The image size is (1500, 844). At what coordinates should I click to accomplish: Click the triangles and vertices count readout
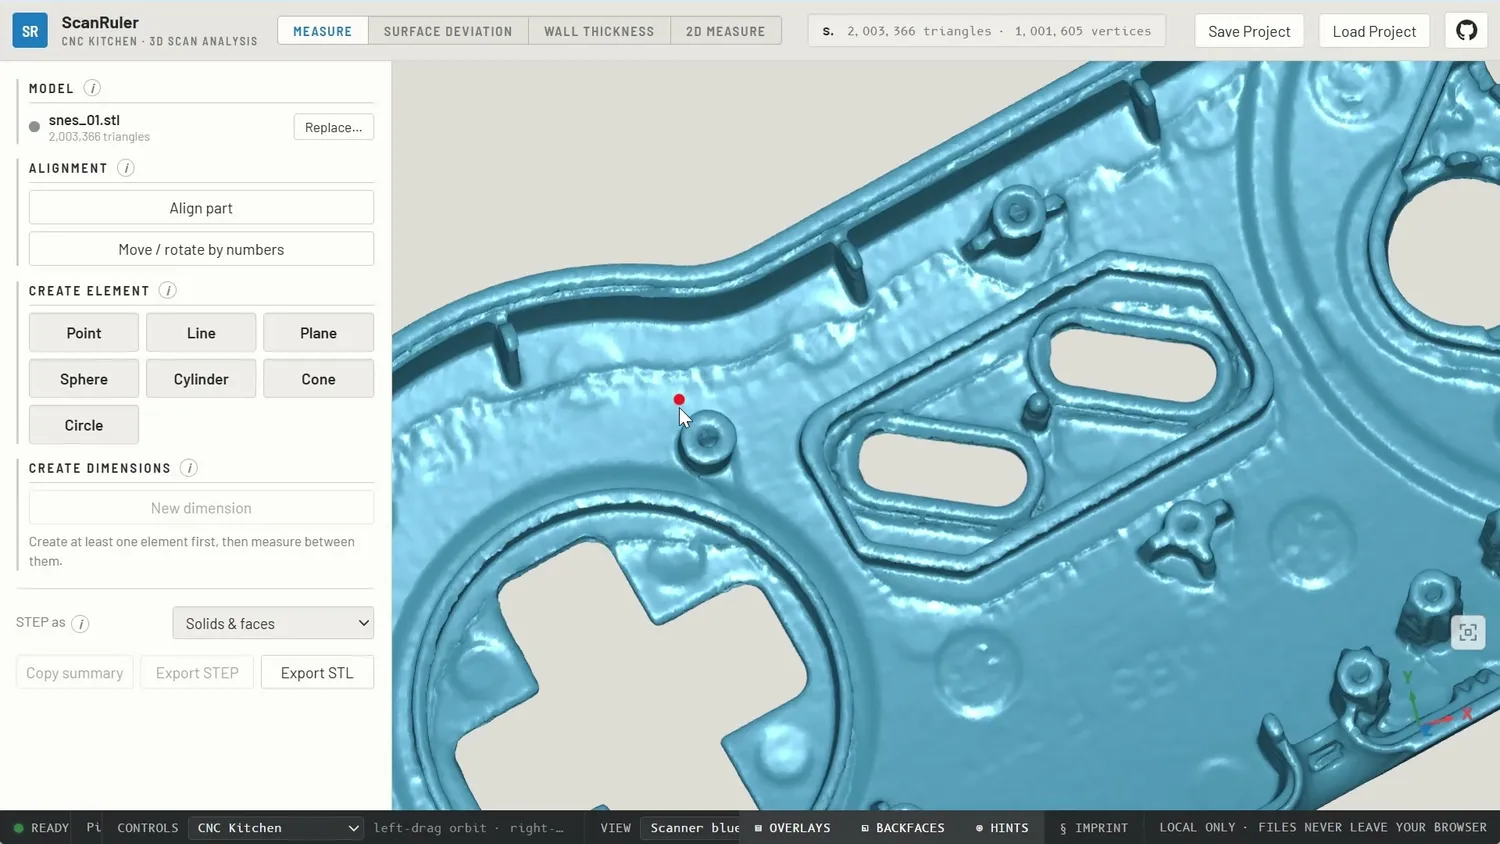[x=987, y=31]
